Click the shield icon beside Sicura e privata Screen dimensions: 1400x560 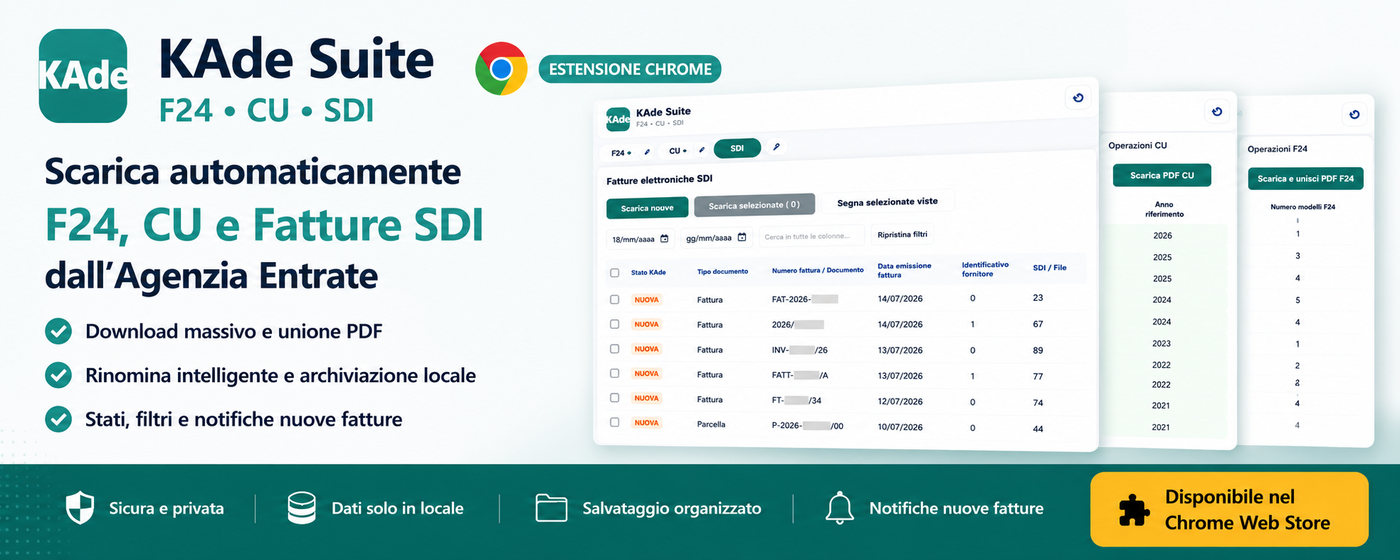tap(80, 508)
